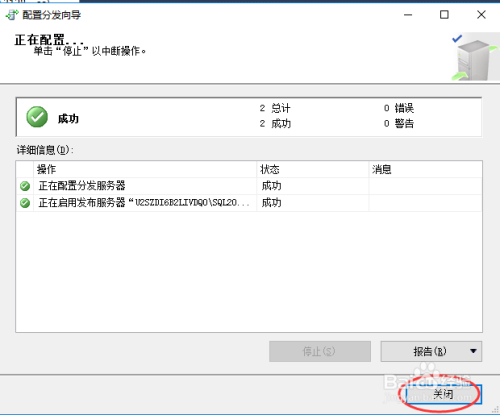Minimize the 配置分发向导 window
This screenshot has width=500, height=415.
click(408, 15)
